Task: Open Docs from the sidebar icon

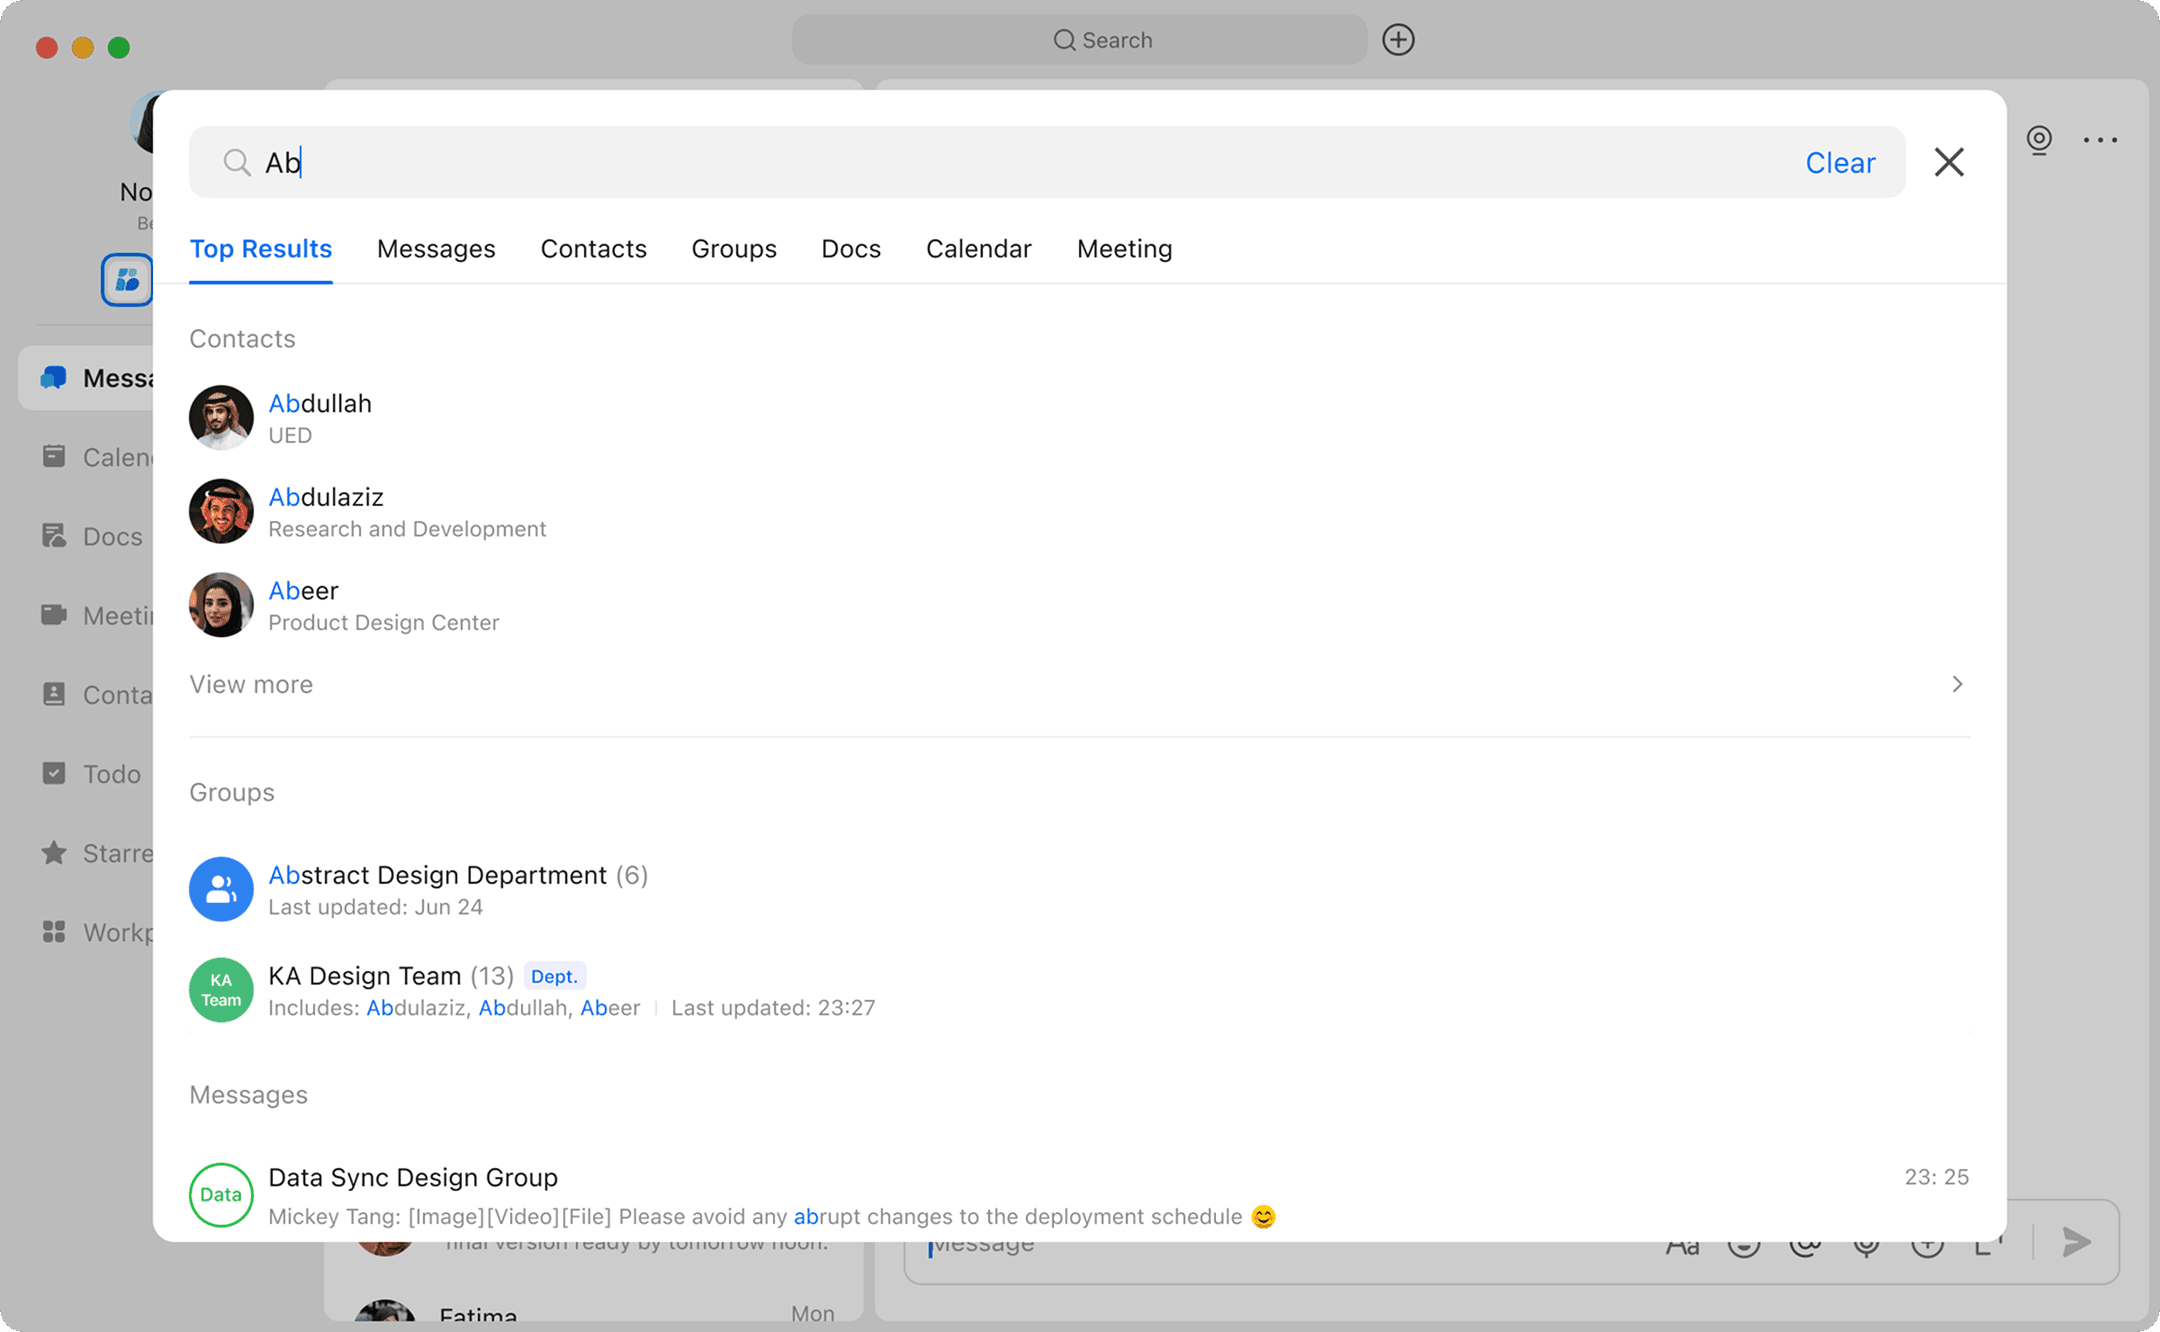Action: point(54,536)
